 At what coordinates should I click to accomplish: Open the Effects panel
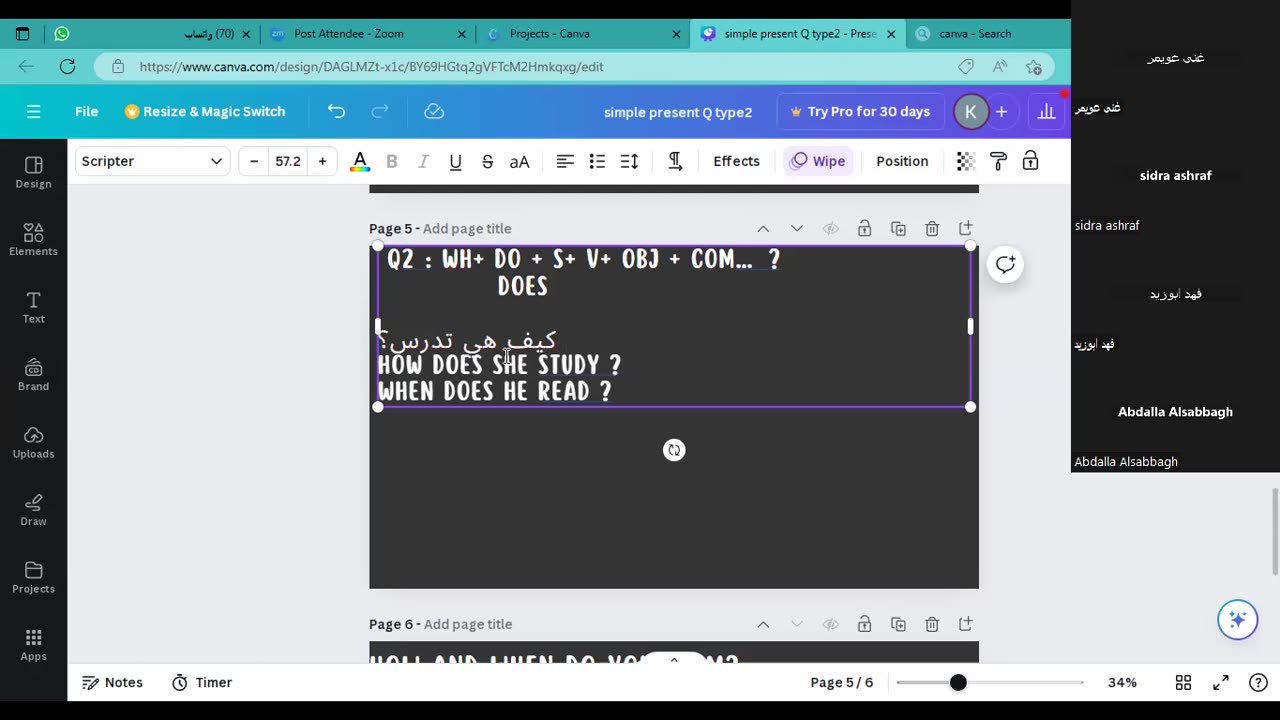tap(736, 161)
